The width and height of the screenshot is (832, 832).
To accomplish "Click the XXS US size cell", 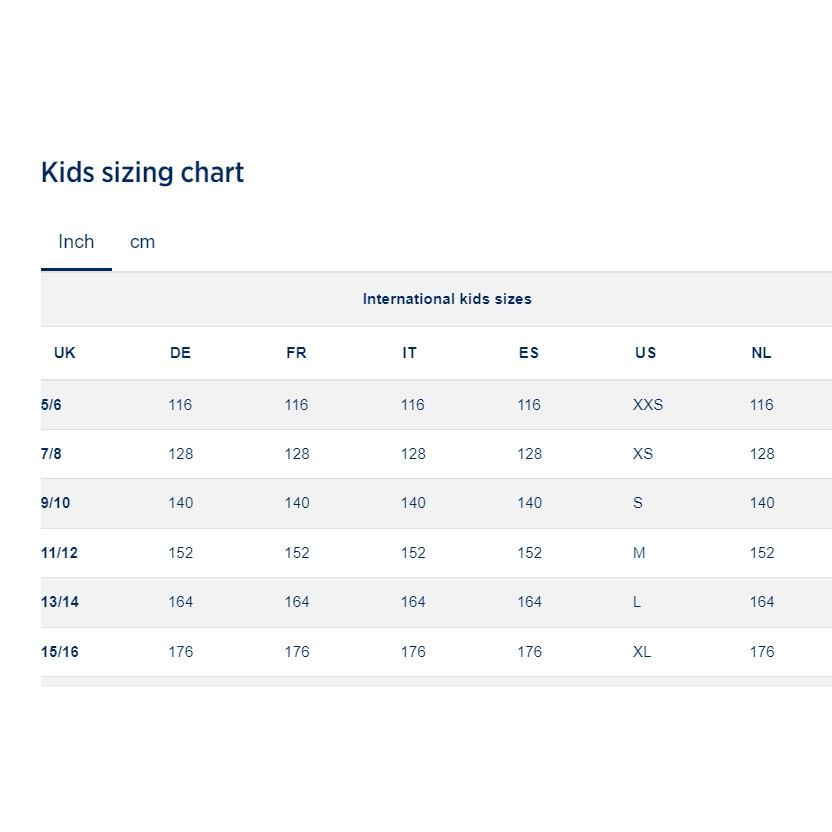I will click(648, 405).
